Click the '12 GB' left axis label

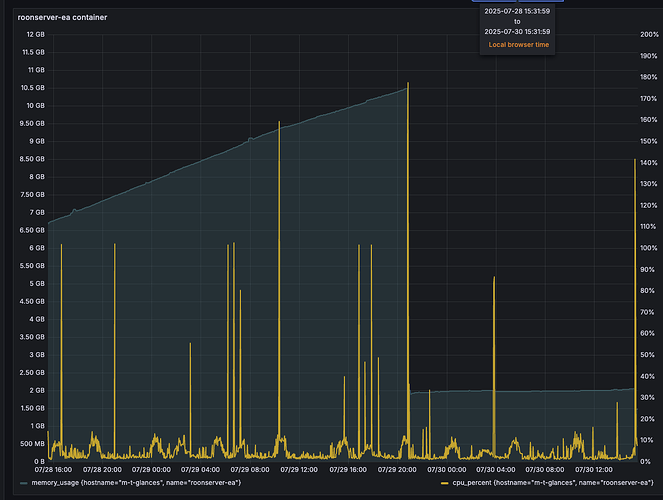tap(36, 34)
